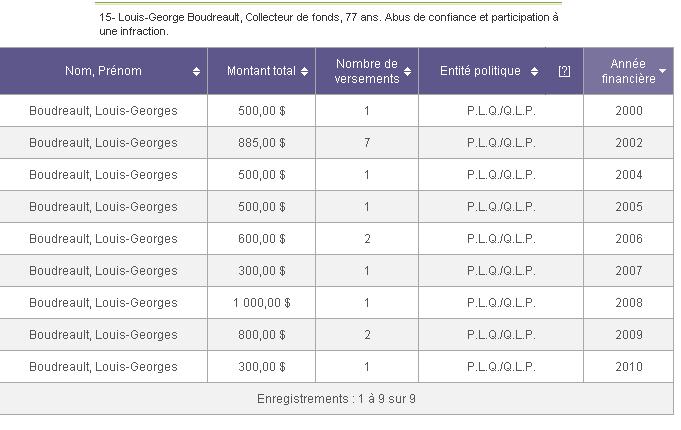
Task: Toggle the Année financière descending arrow
Action: pos(663,71)
